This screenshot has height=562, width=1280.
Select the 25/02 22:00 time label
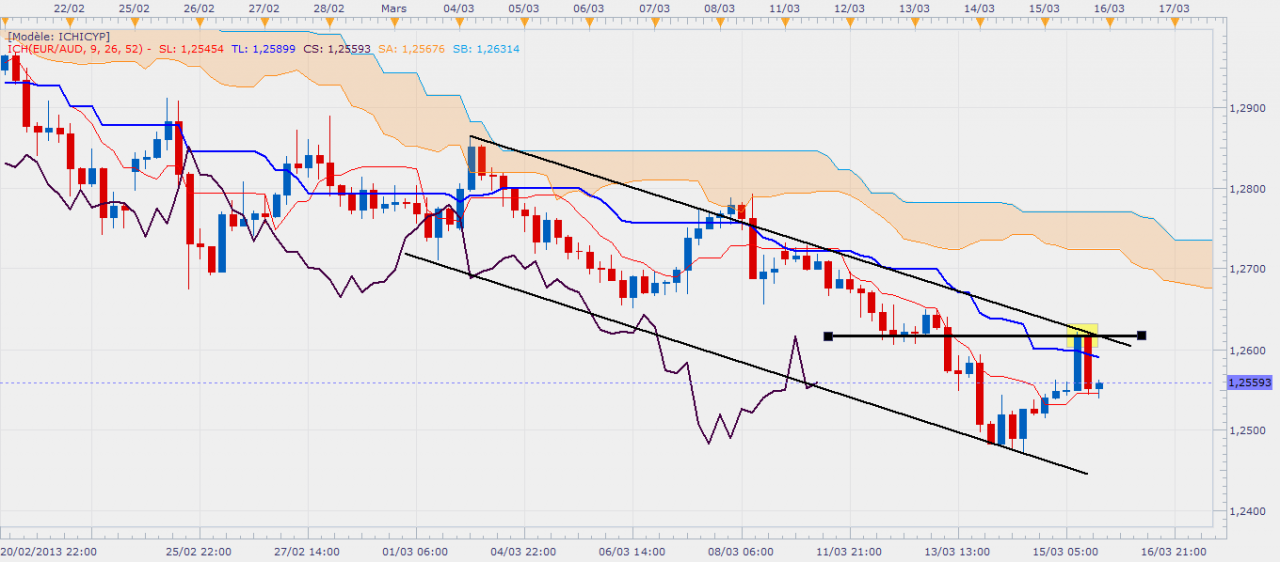click(199, 551)
